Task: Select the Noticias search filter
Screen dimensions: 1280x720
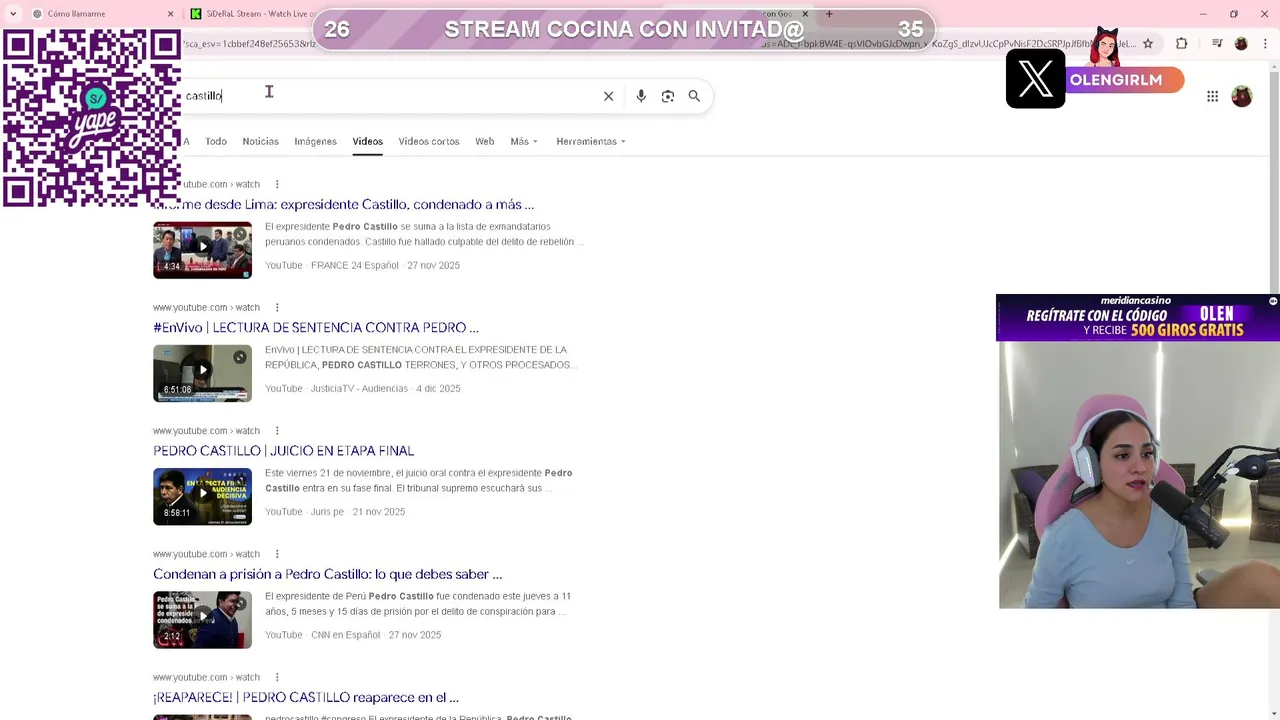Action: pyautogui.click(x=260, y=141)
